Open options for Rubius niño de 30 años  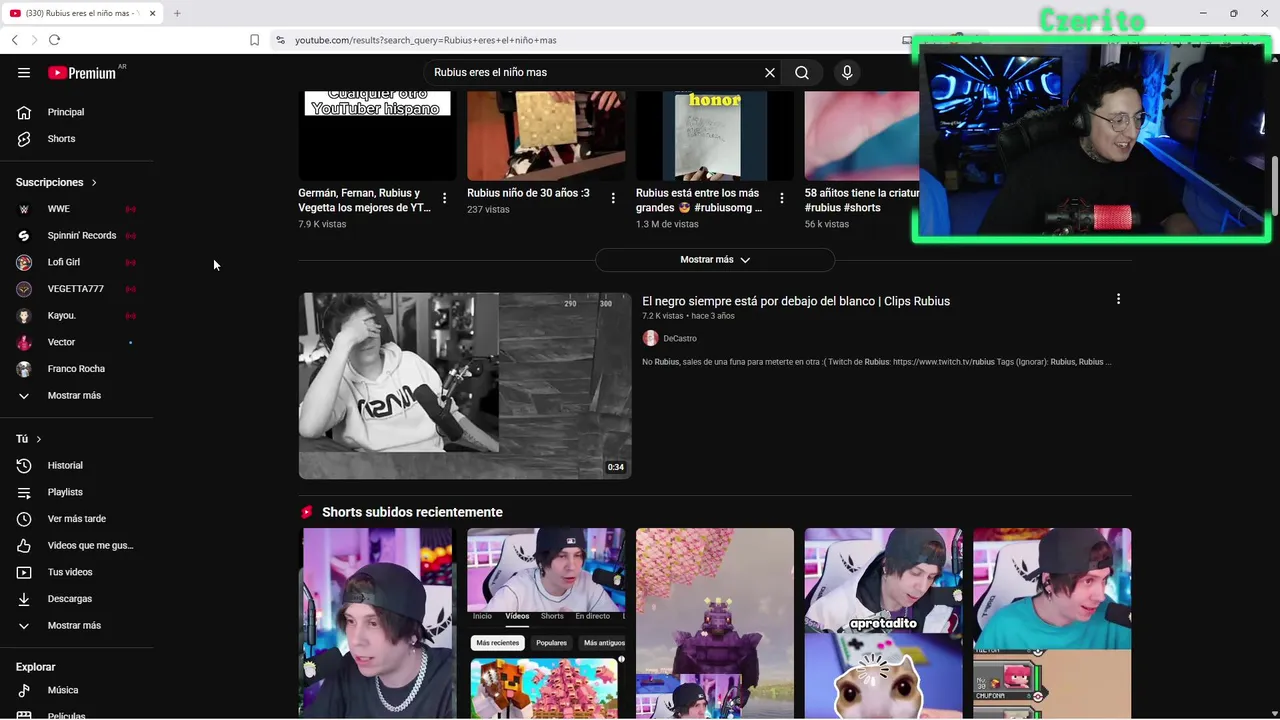tap(613, 198)
